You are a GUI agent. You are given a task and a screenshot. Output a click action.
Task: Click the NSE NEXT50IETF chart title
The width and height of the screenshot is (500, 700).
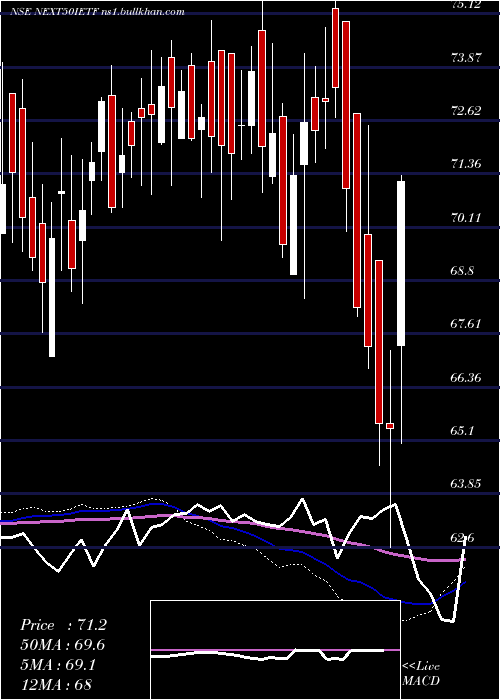tap(96, 12)
